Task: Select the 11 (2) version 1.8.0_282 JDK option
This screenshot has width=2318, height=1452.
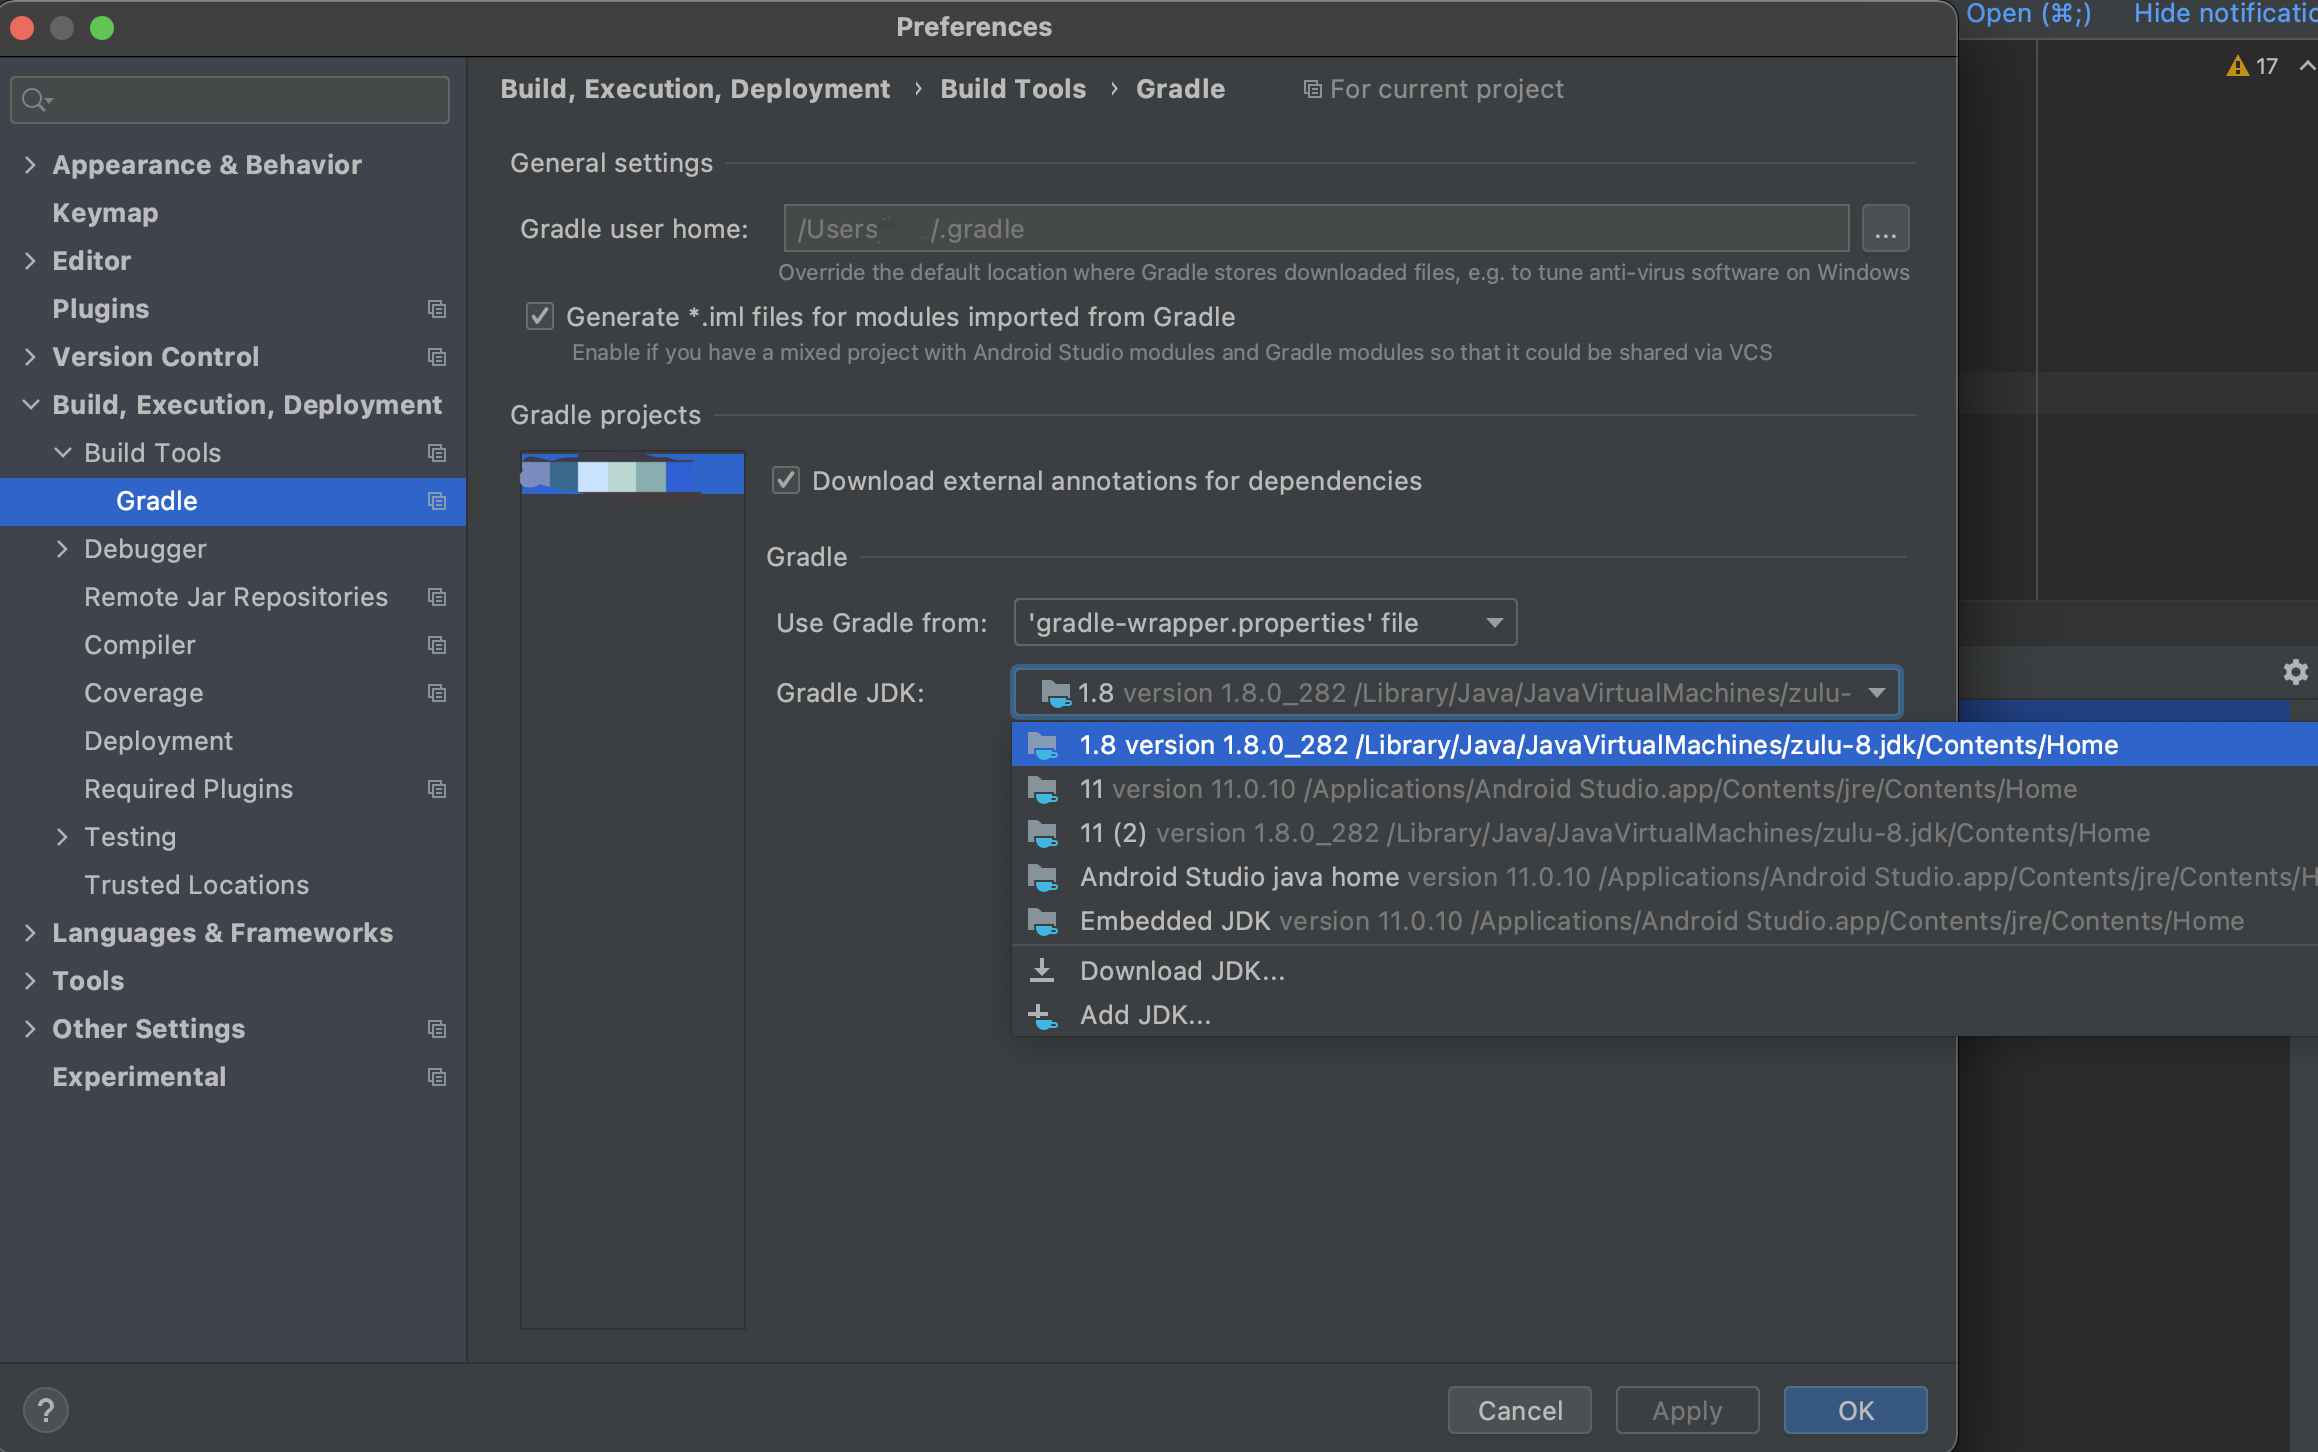Action: click(x=1664, y=833)
